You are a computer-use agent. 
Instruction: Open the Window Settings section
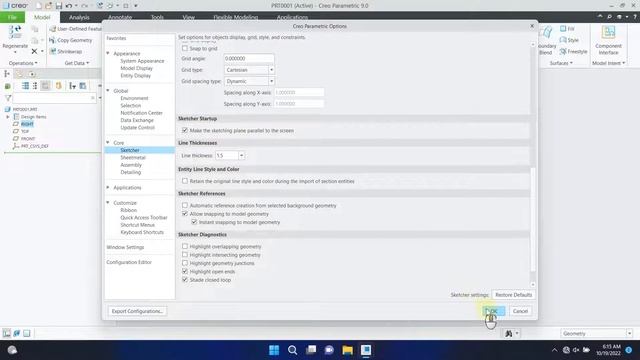(125, 247)
